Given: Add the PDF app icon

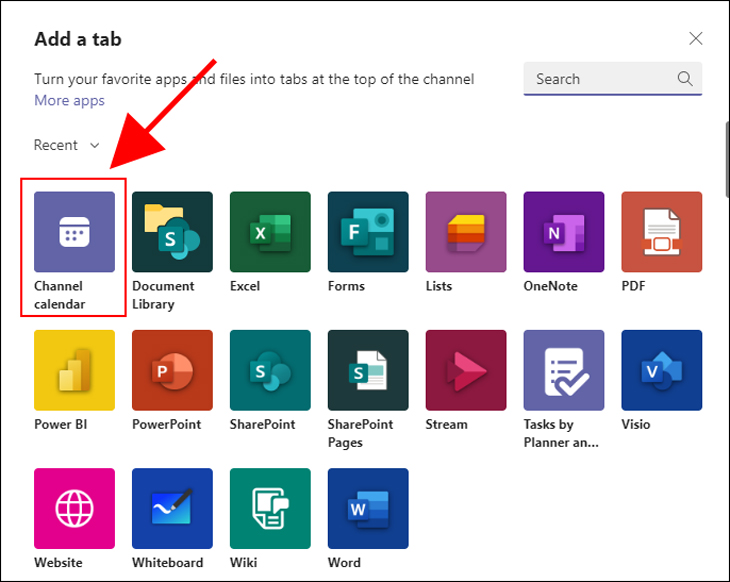Looking at the screenshot, I should (662, 232).
